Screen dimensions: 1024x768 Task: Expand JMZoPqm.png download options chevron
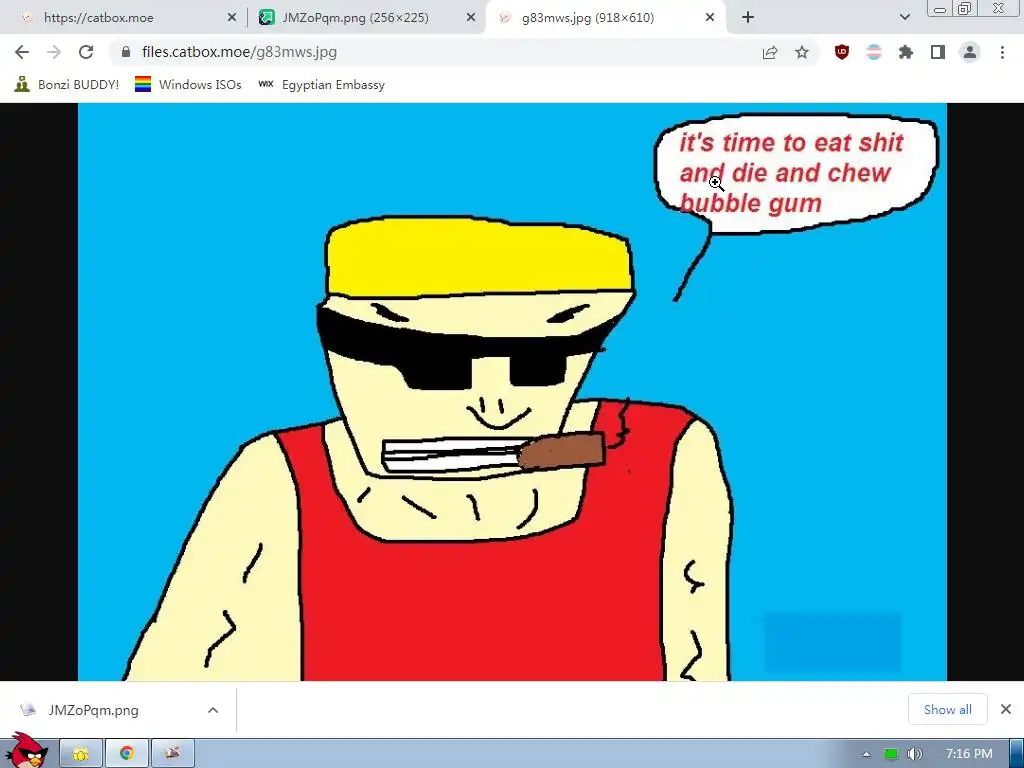pyautogui.click(x=213, y=710)
